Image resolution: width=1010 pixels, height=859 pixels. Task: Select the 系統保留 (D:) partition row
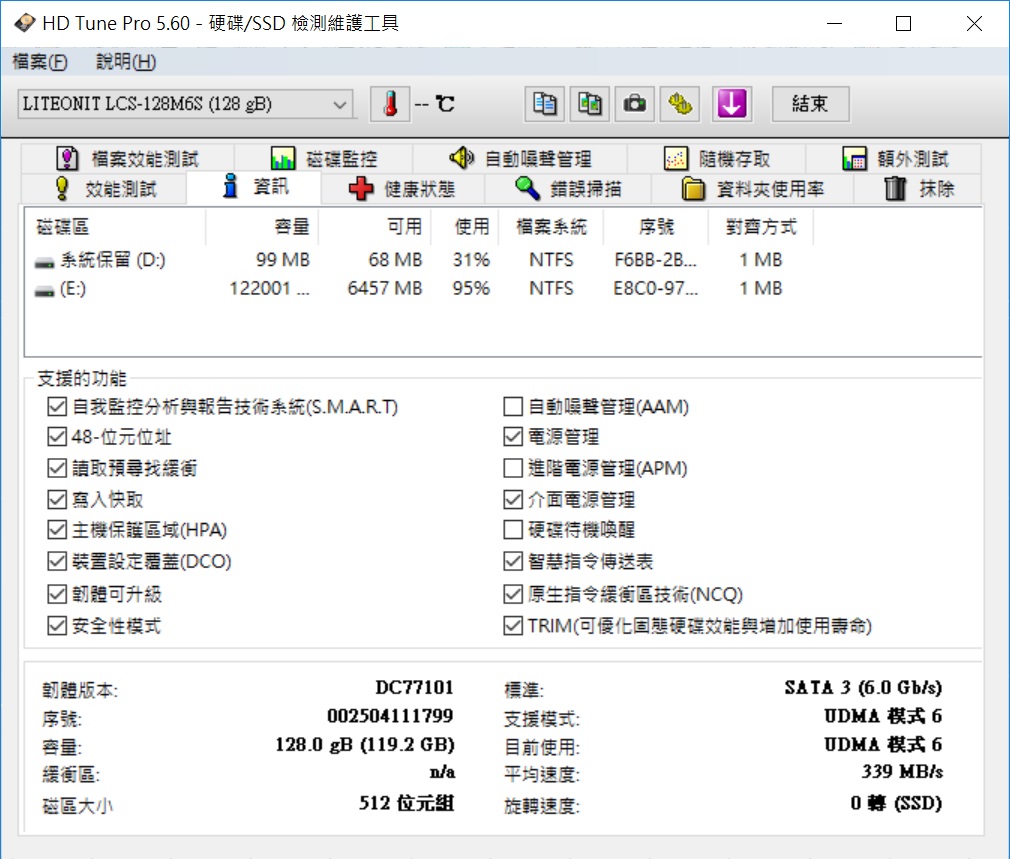point(419,261)
